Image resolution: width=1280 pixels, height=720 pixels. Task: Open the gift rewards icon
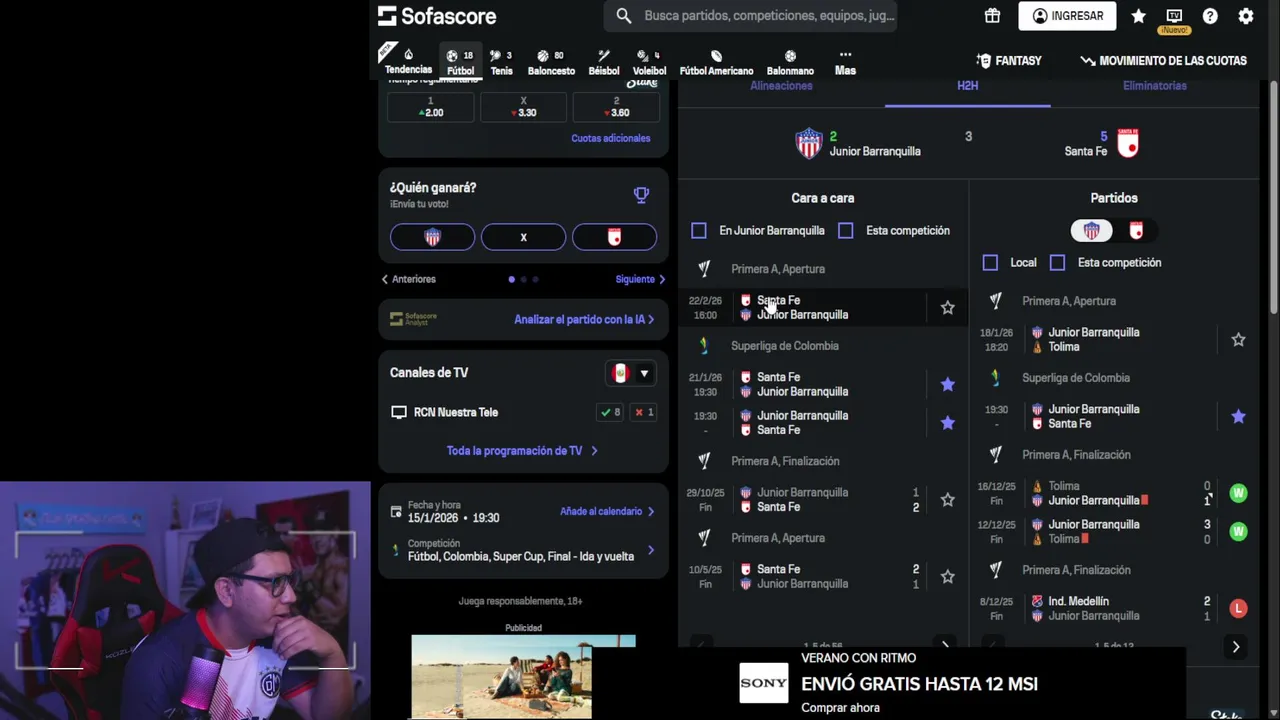992,16
